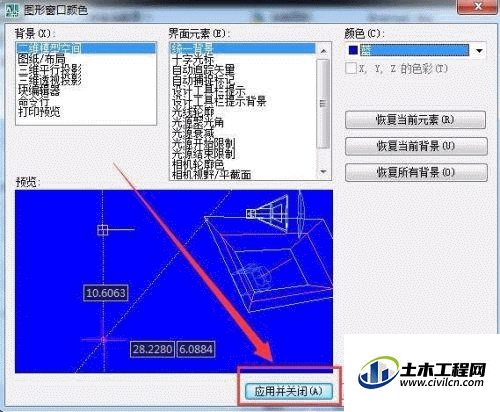Image resolution: width=500 pixels, height=412 pixels.
Task: Click the interface elements list scroll down arrow
Action: pyautogui.click(x=323, y=172)
